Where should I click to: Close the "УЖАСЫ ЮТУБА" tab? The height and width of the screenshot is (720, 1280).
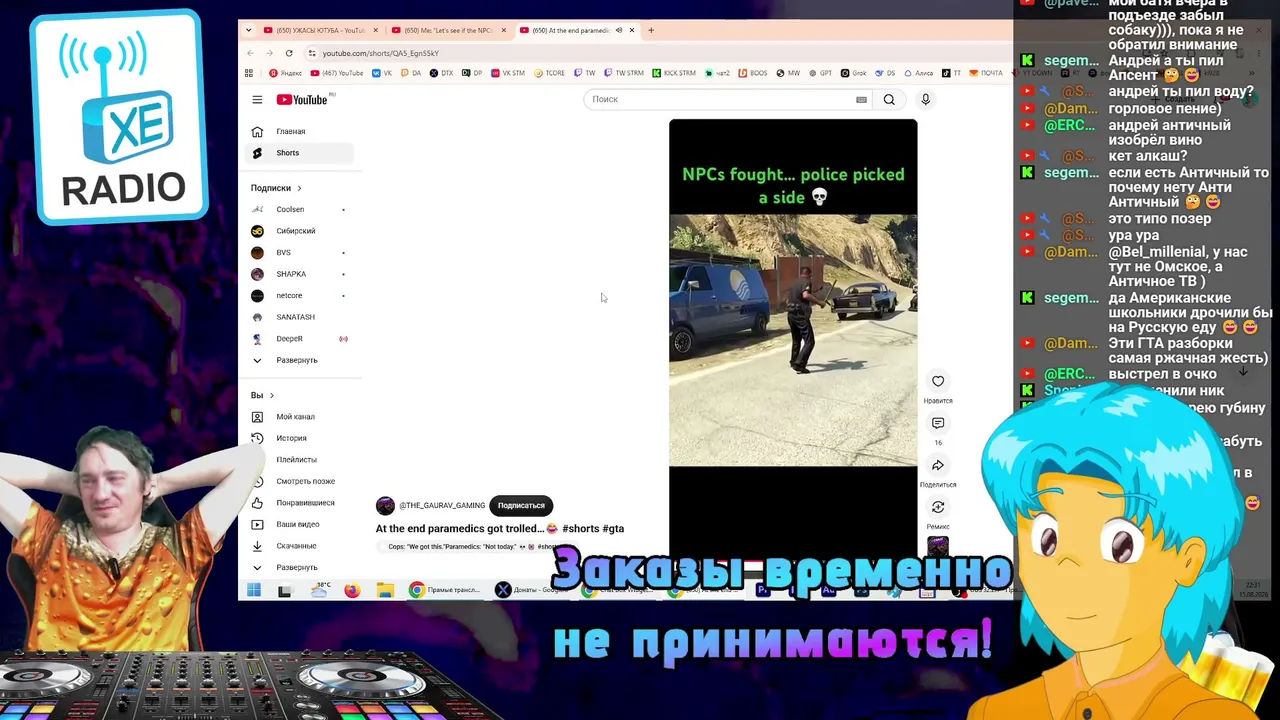point(375,30)
